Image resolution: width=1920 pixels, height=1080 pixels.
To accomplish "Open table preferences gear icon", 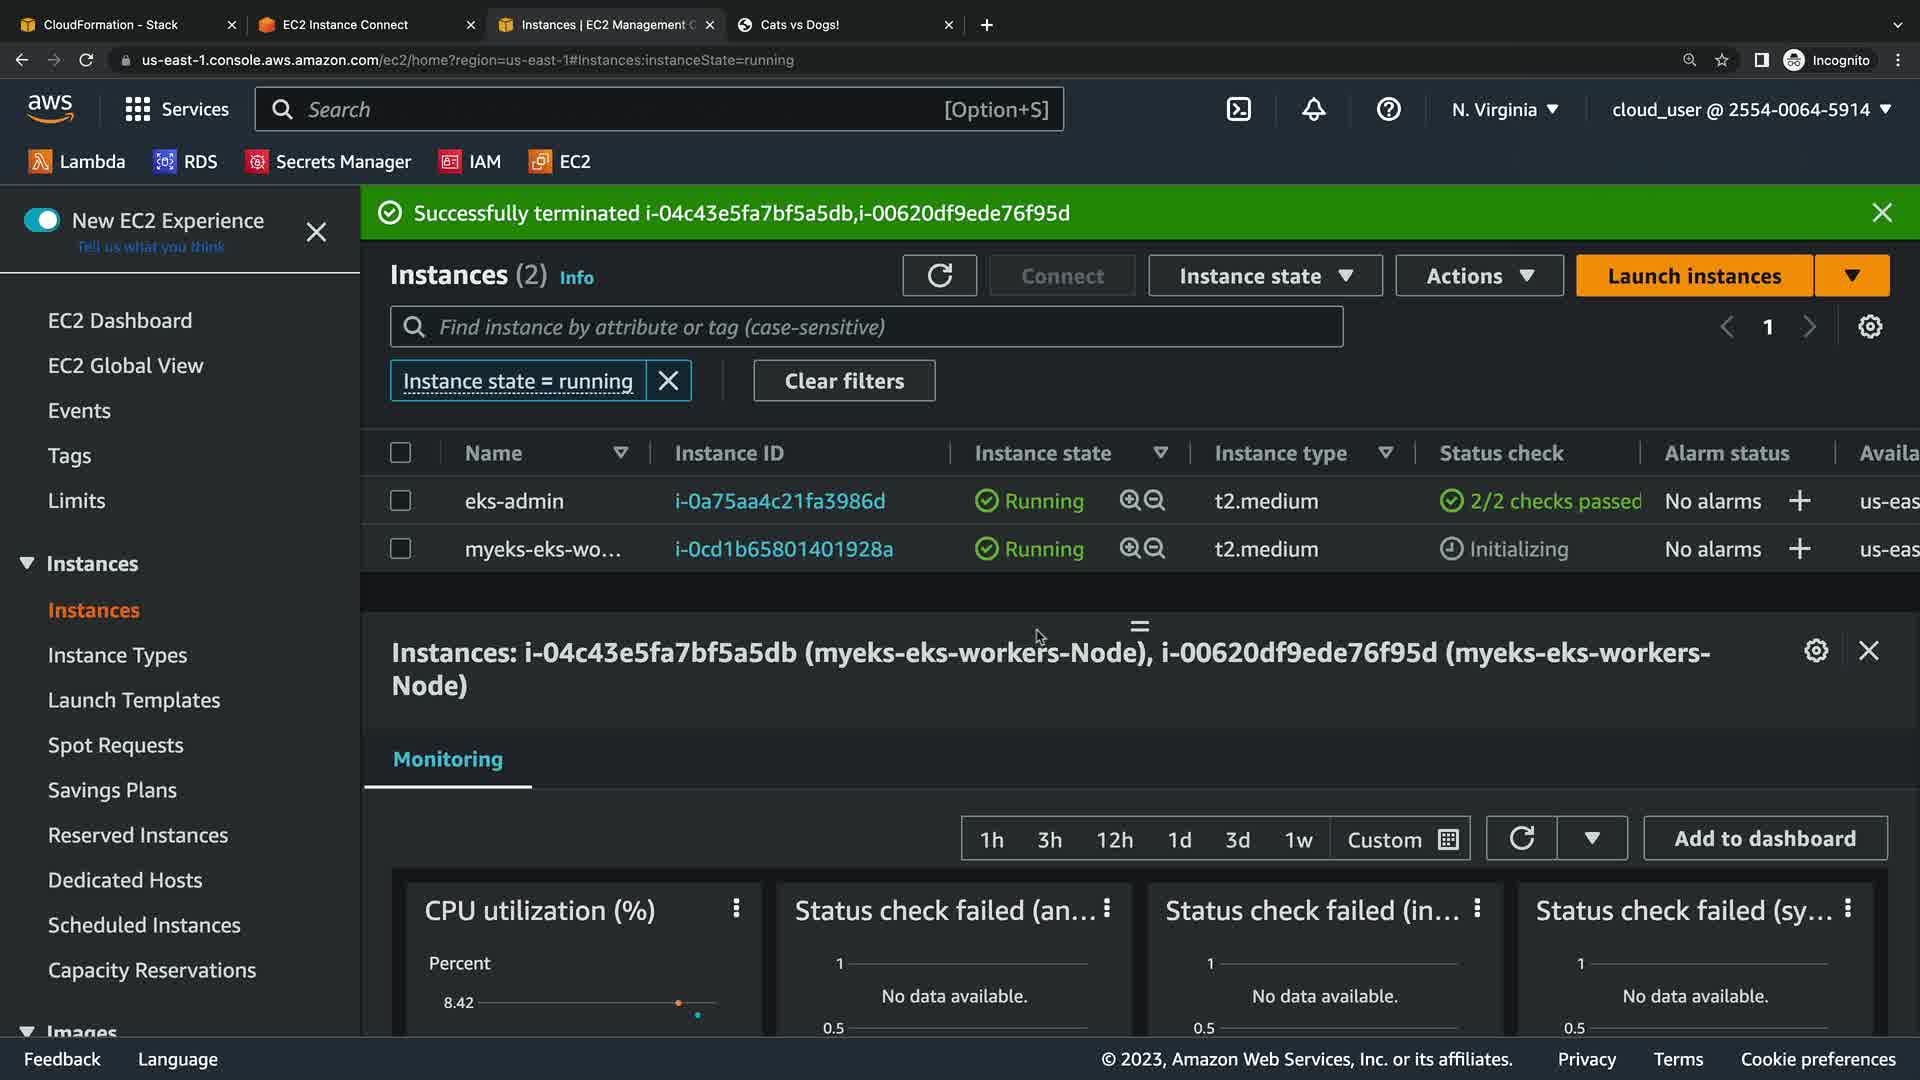I will tap(1869, 327).
